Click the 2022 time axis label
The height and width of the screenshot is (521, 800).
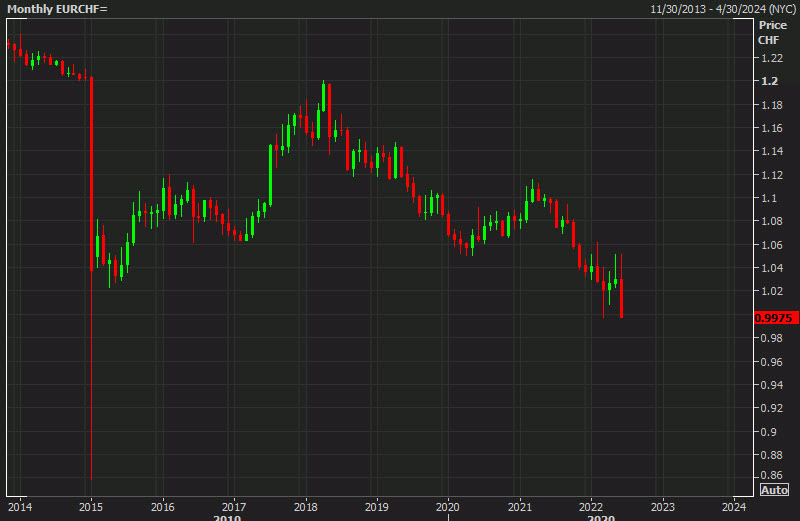click(x=591, y=507)
